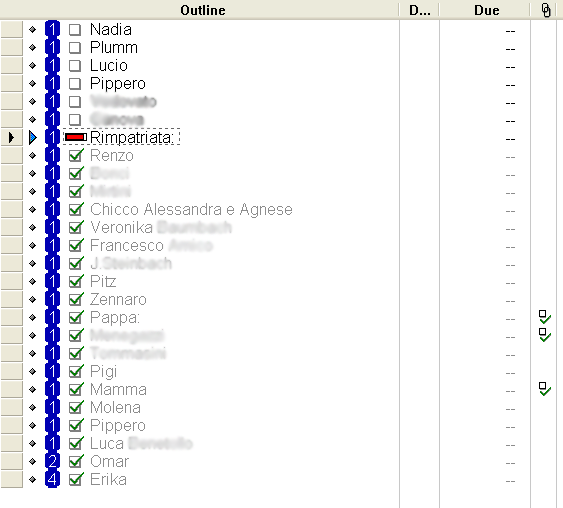The image size is (563, 508).
Task: Click priority badge 2 next to Omar
Action: tap(52, 461)
